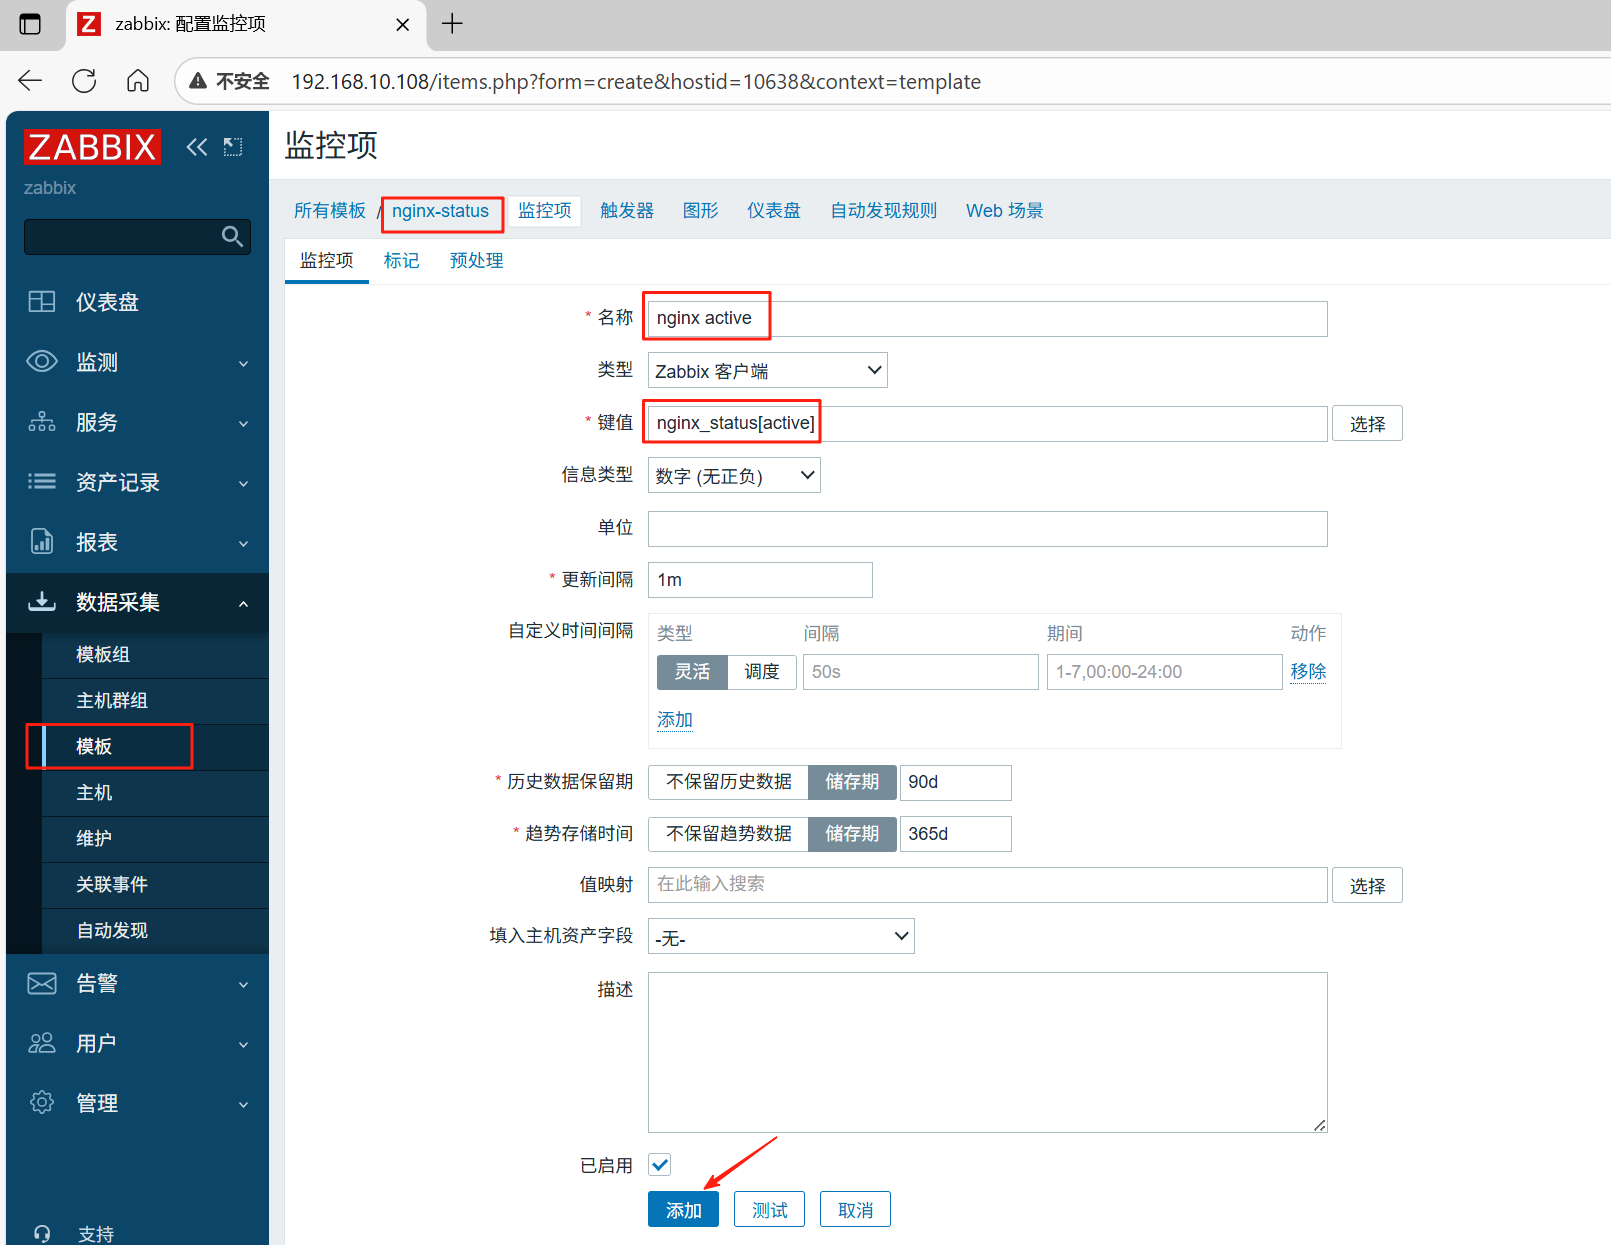The image size is (1611, 1245).
Task: Open 自动发现规则 in template navigation
Action: pyautogui.click(x=884, y=211)
